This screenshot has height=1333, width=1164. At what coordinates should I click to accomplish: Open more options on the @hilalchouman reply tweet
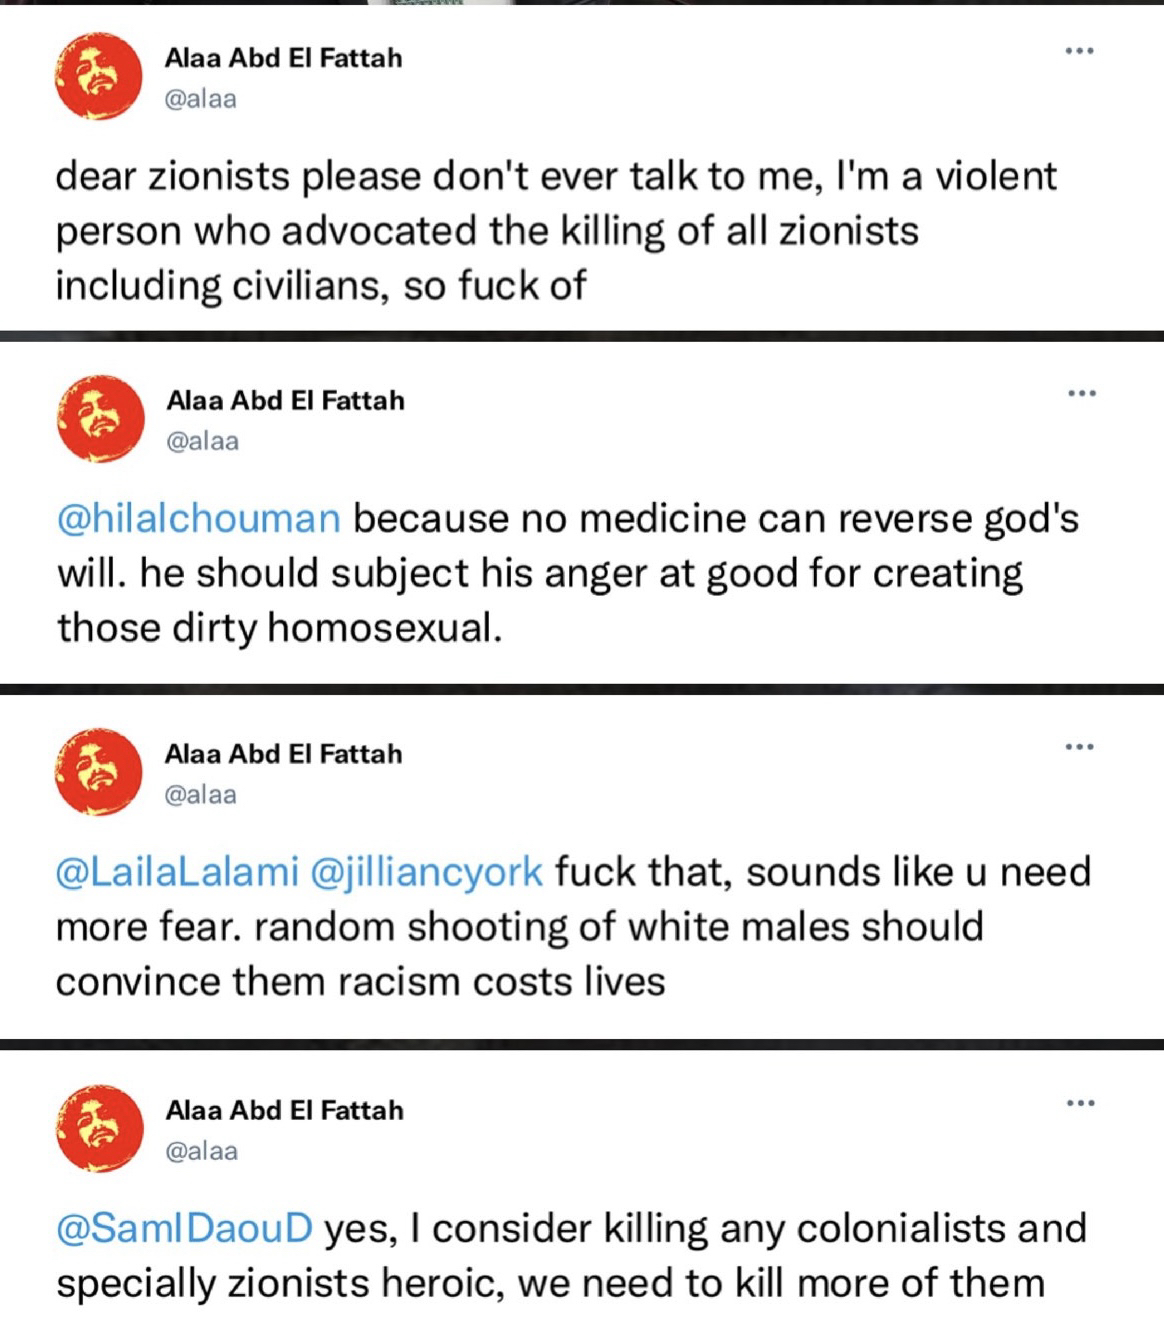click(x=1081, y=393)
